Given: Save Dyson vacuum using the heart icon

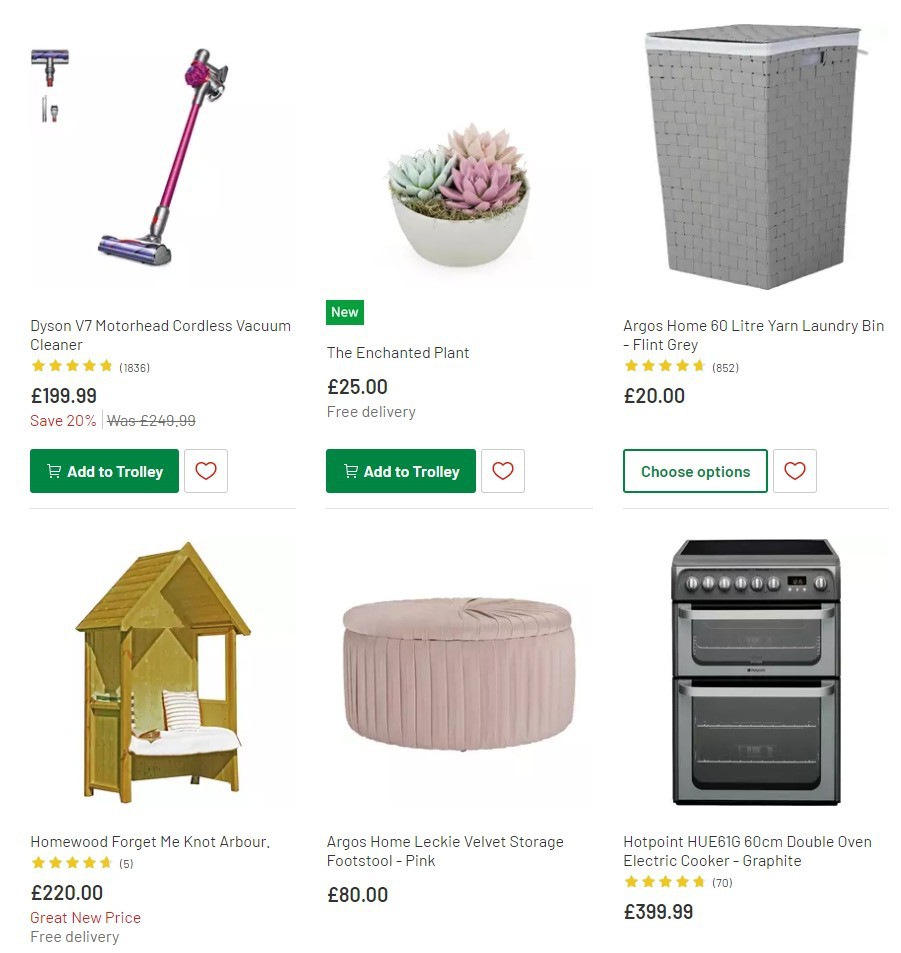Looking at the screenshot, I should point(206,471).
